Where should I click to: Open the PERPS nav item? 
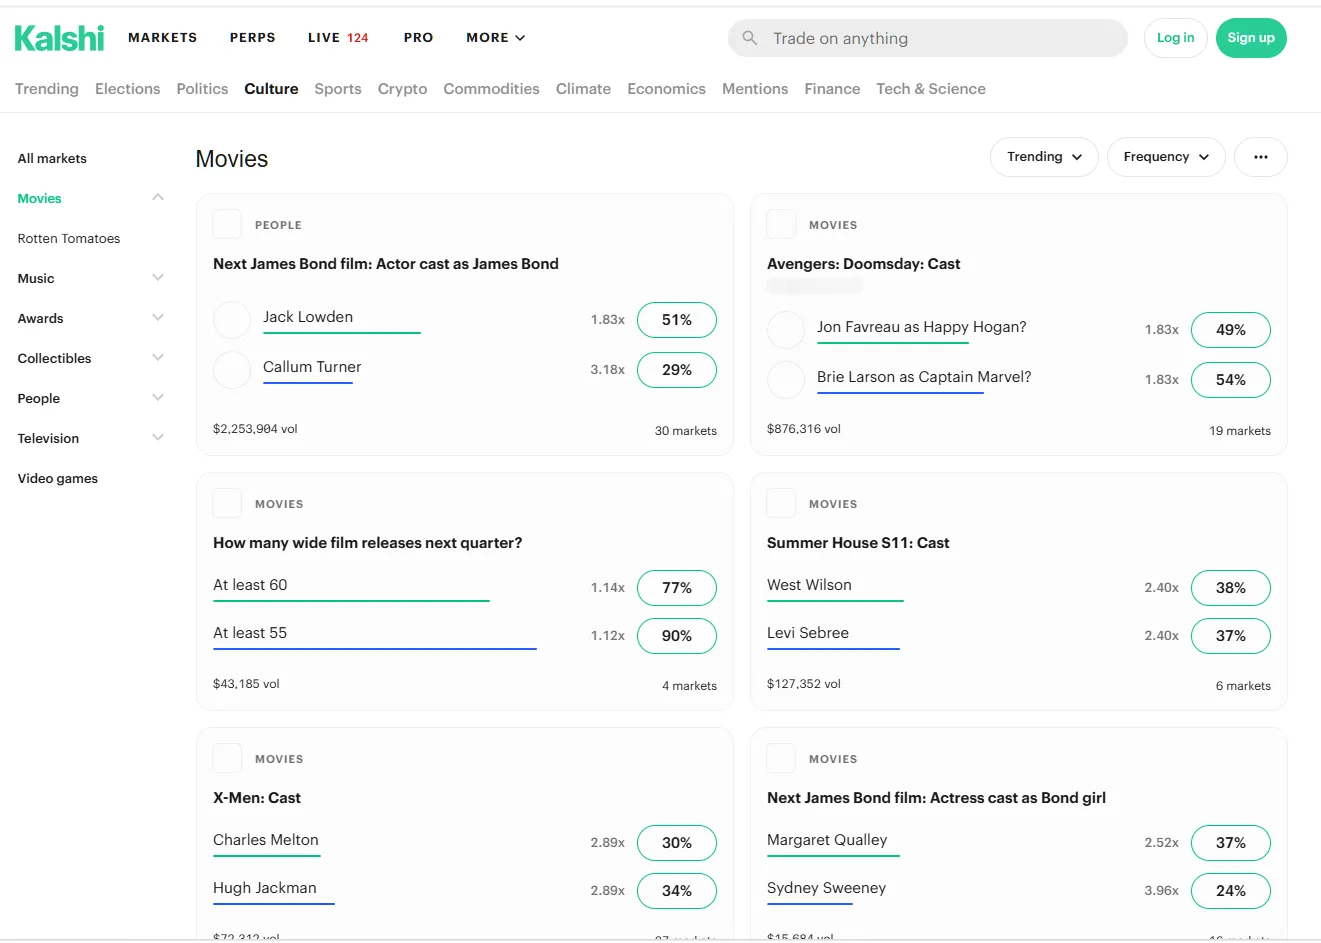click(253, 38)
